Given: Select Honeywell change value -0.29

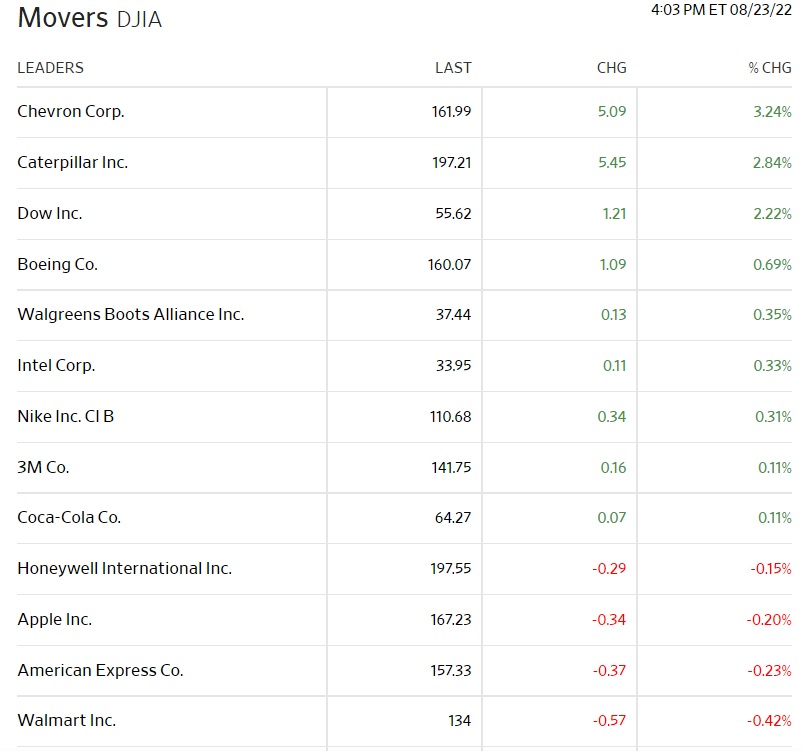Looking at the screenshot, I should pos(609,568).
